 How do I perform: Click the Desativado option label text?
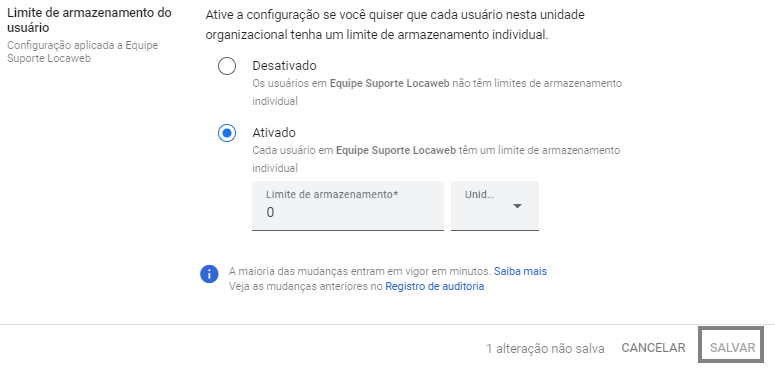284,66
